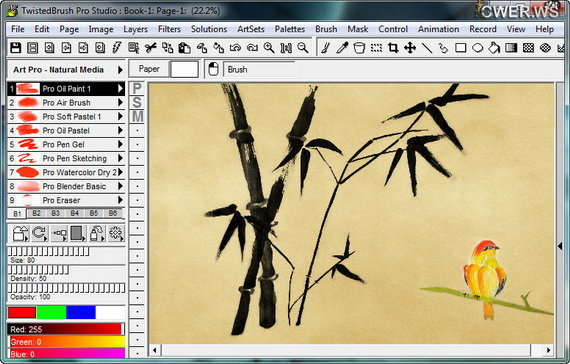This screenshot has height=364, width=570.
Task: Select the tilted paint bucket Fill tool
Action: click(x=494, y=48)
